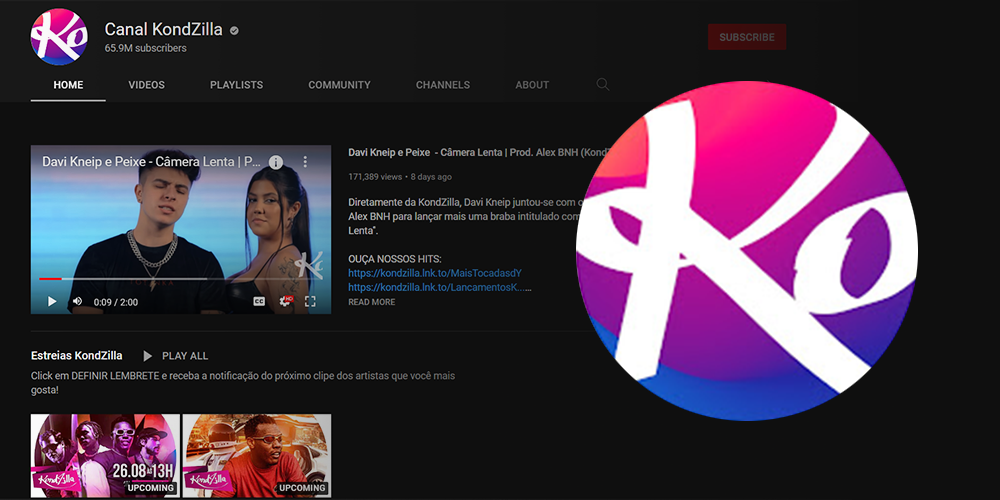Click the 65.9M subscribers text

[145, 48]
